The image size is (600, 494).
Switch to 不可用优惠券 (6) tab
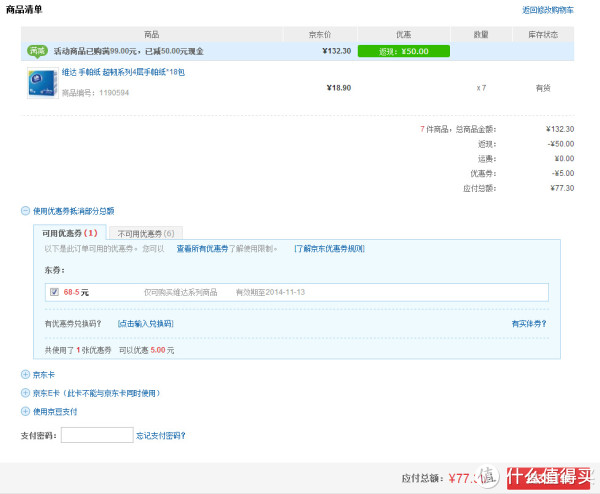coord(146,234)
